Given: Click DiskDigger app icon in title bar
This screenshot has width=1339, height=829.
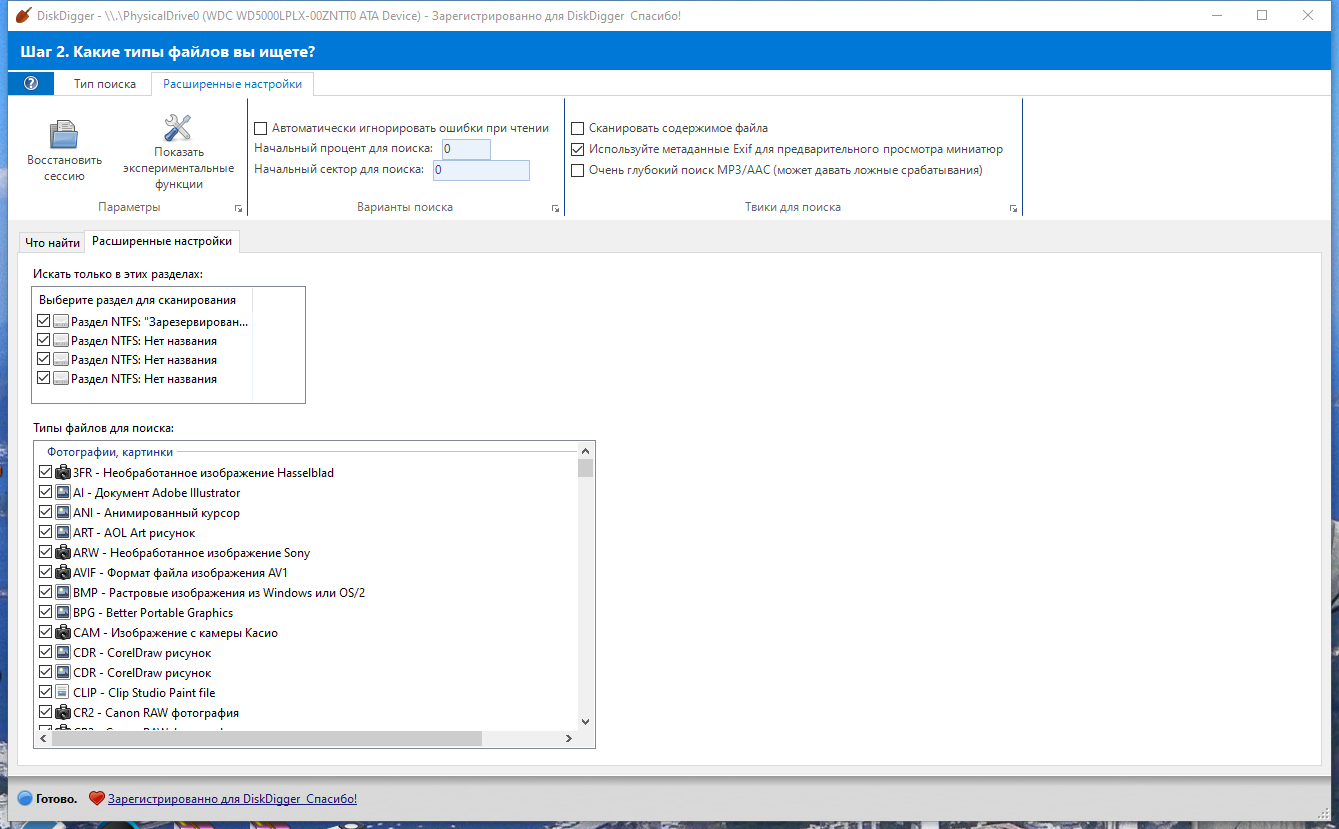Looking at the screenshot, I should coord(23,16).
